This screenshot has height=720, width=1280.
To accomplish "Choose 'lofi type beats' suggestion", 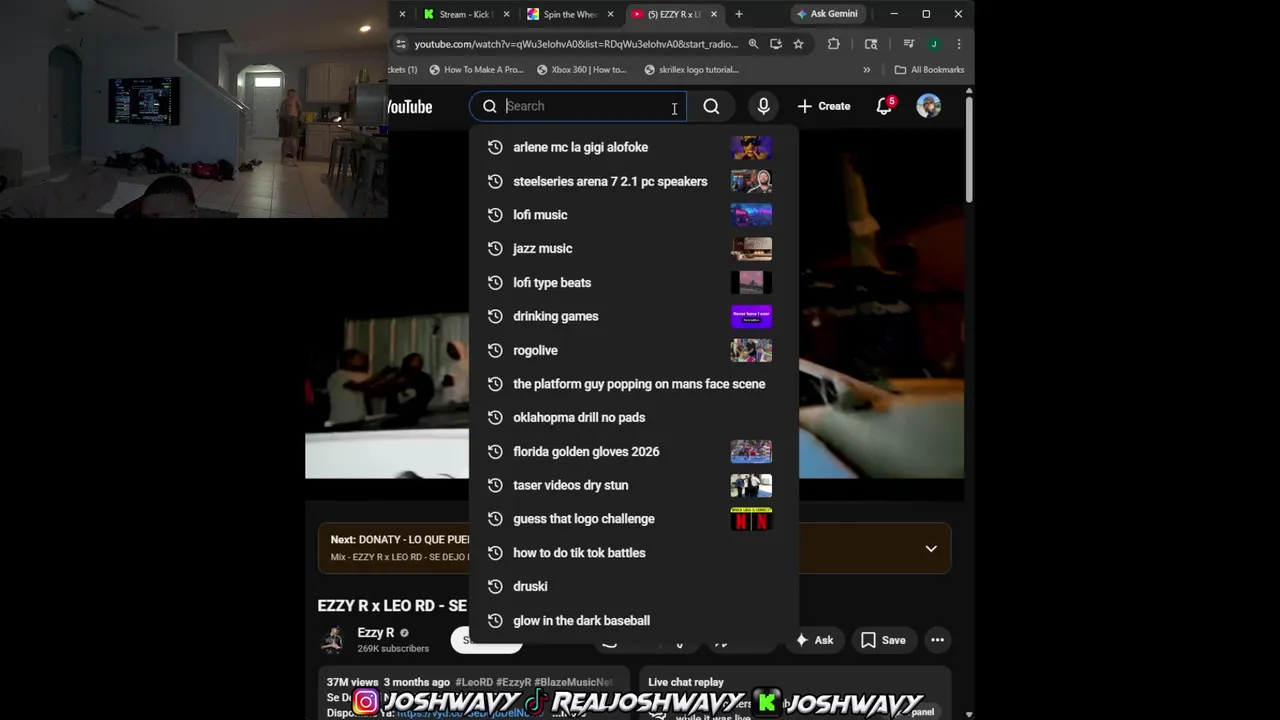I will click(633, 282).
